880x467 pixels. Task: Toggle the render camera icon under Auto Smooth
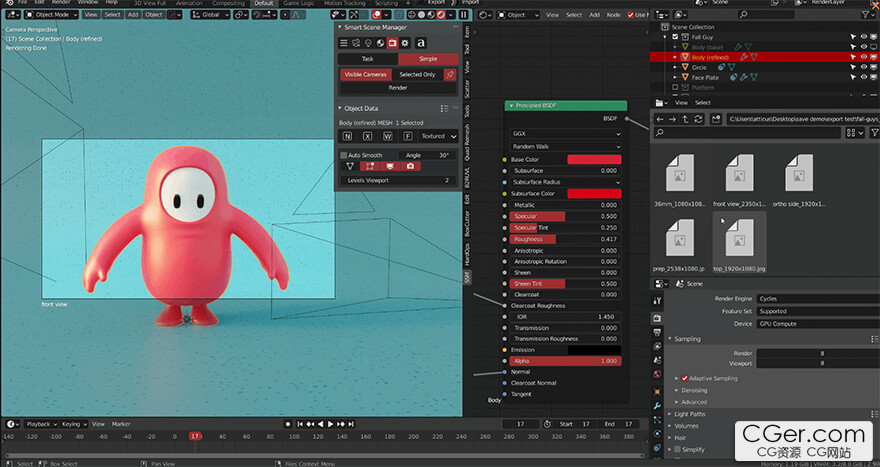[410, 166]
